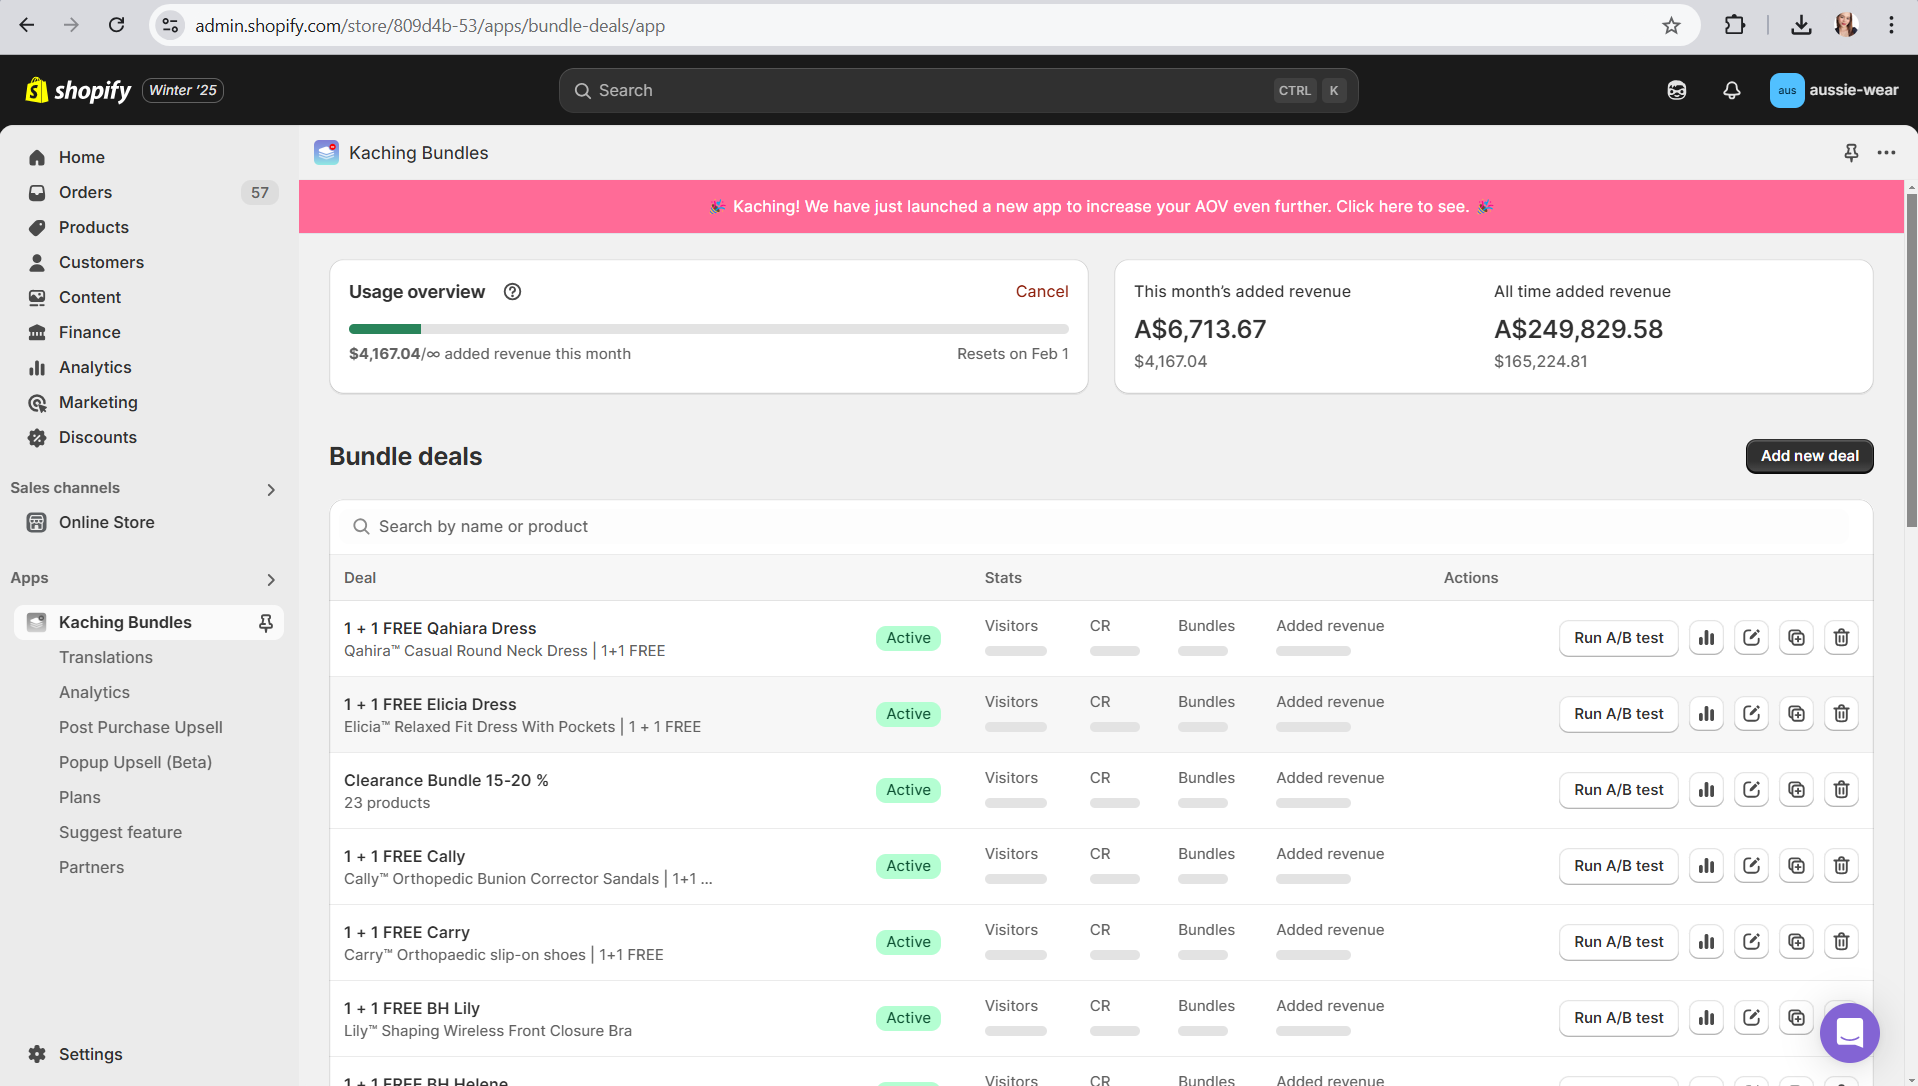Viewport: 1918px width, 1086px height.
Task: Reload the browser page
Action: pos(116,26)
